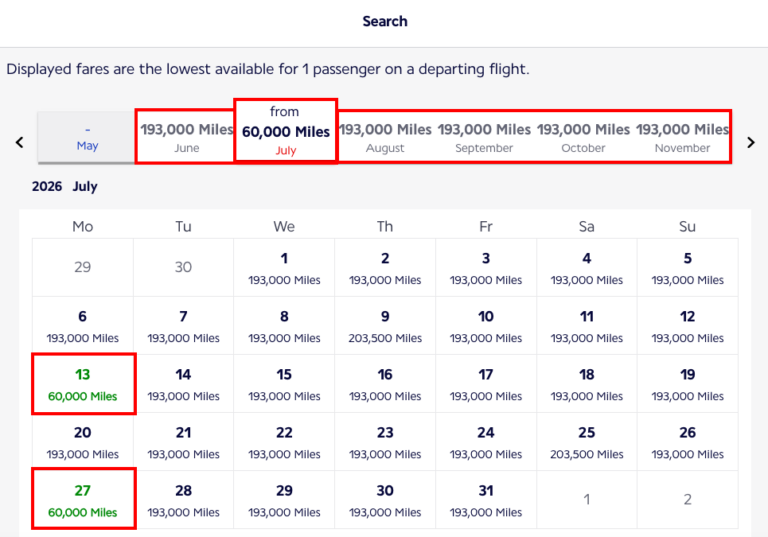This screenshot has width=768, height=537.
Task: Select July 26 date cell
Action: click(x=688, y=442)
